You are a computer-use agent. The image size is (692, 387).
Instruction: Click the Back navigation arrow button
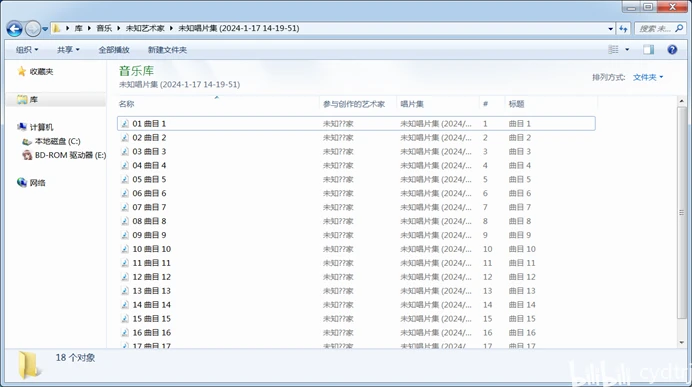(x=14, y=29)
